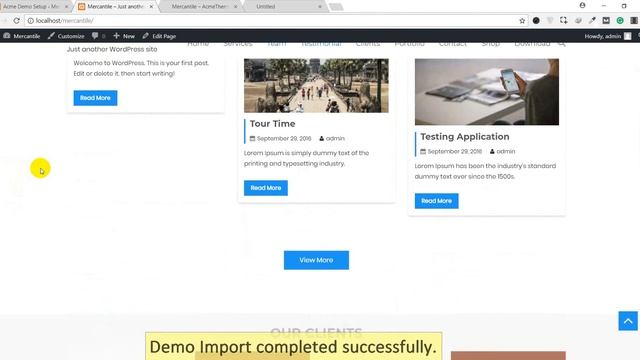Click the Testing Application featured image
The height and width of the screenshot is (360, 640).
[x=487, y=92]
